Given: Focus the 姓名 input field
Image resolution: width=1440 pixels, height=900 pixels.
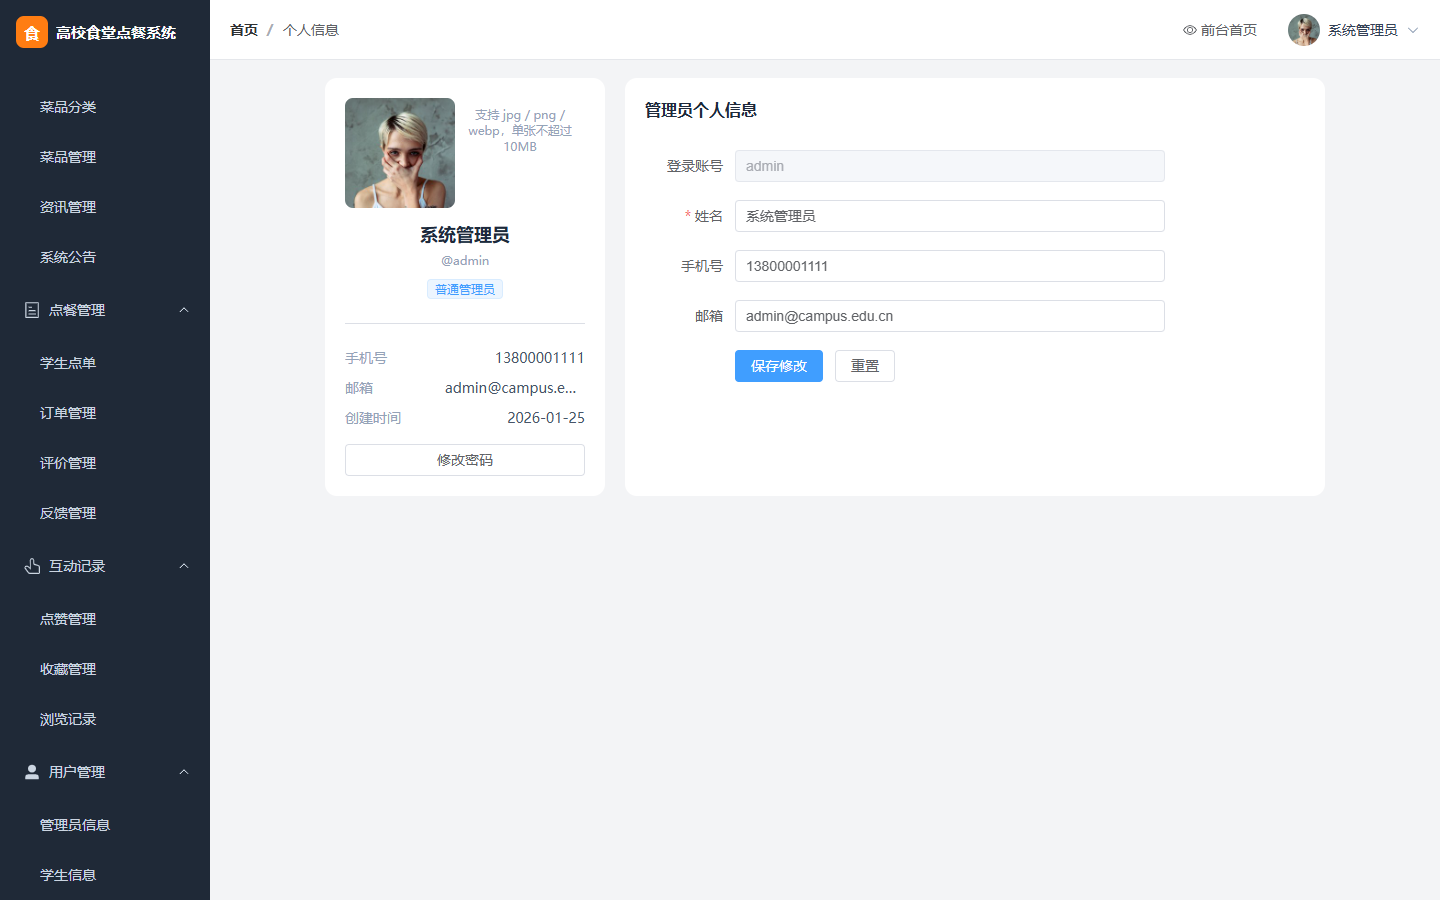Looking at the screenshot, I should coord(950,216).
